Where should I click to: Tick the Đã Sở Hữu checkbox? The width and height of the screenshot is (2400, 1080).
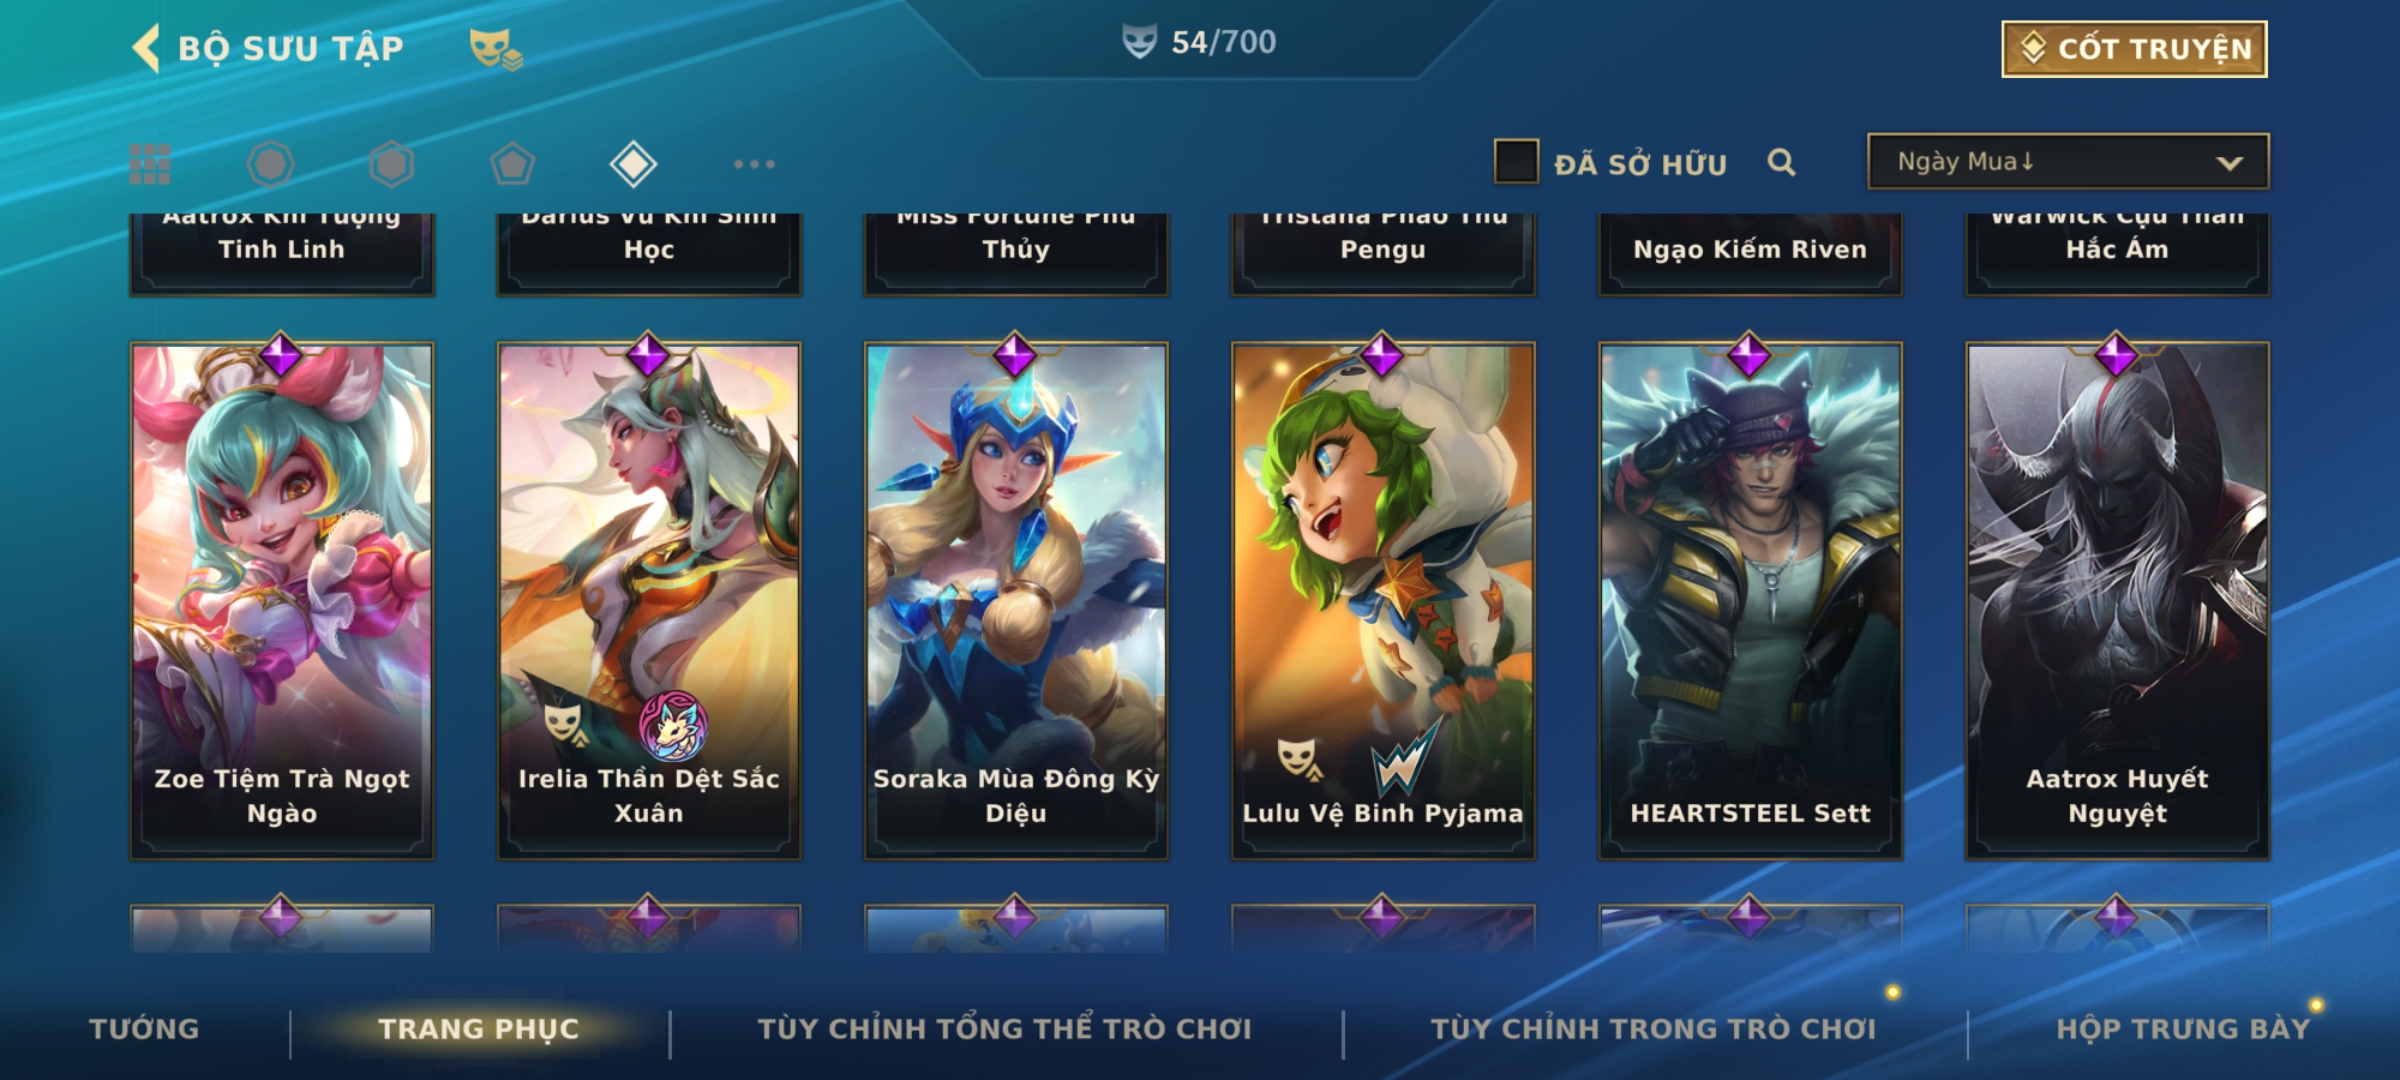(1516, 162)
